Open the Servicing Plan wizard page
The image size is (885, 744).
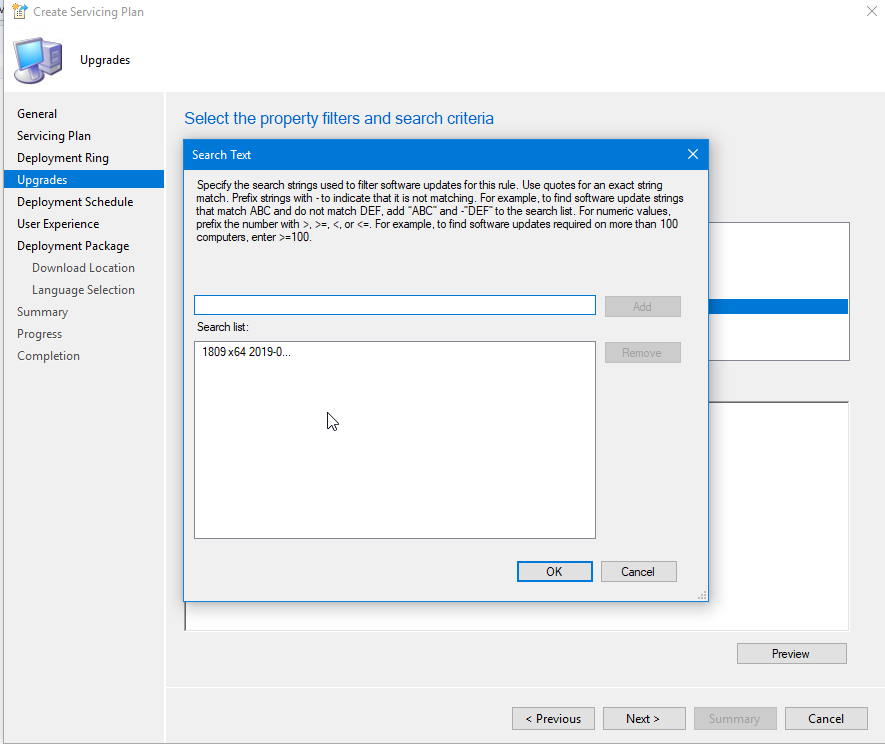tap(54, 135)
